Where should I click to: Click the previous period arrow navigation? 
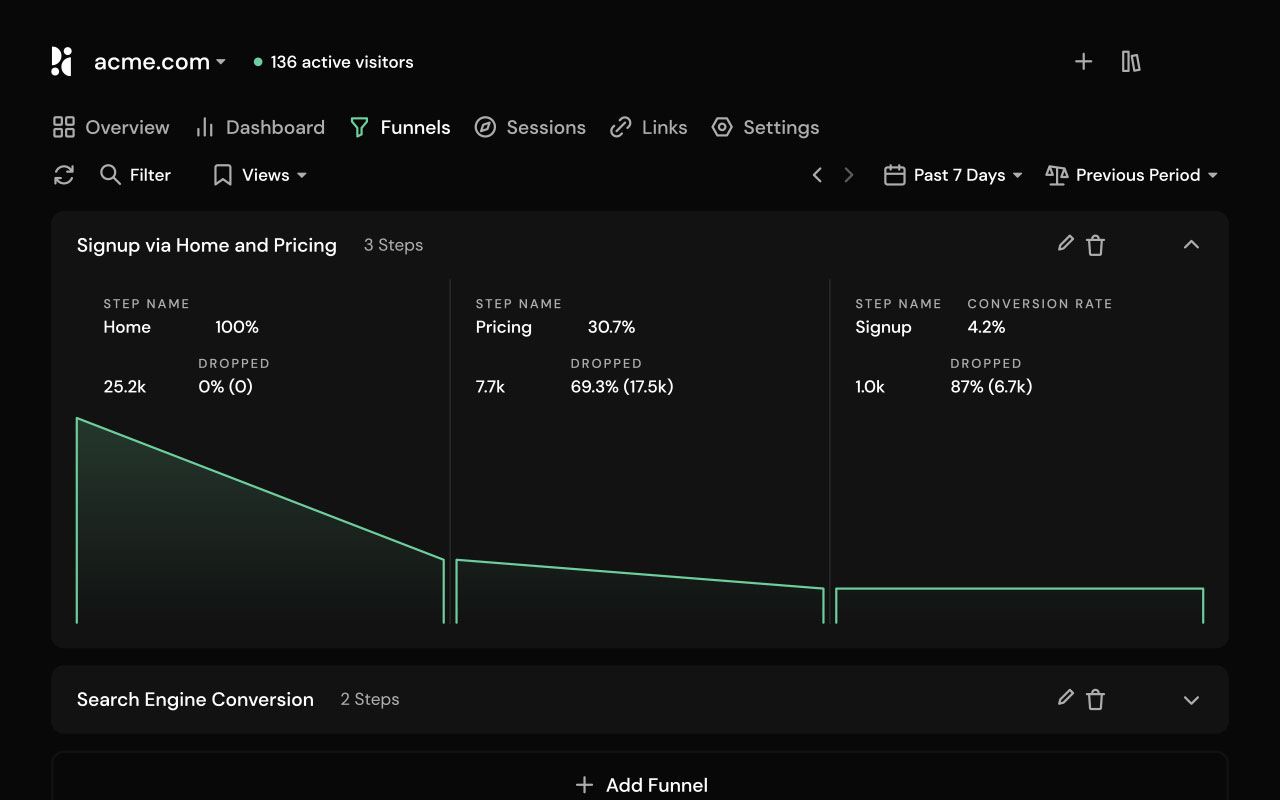[x=817, y=174]
